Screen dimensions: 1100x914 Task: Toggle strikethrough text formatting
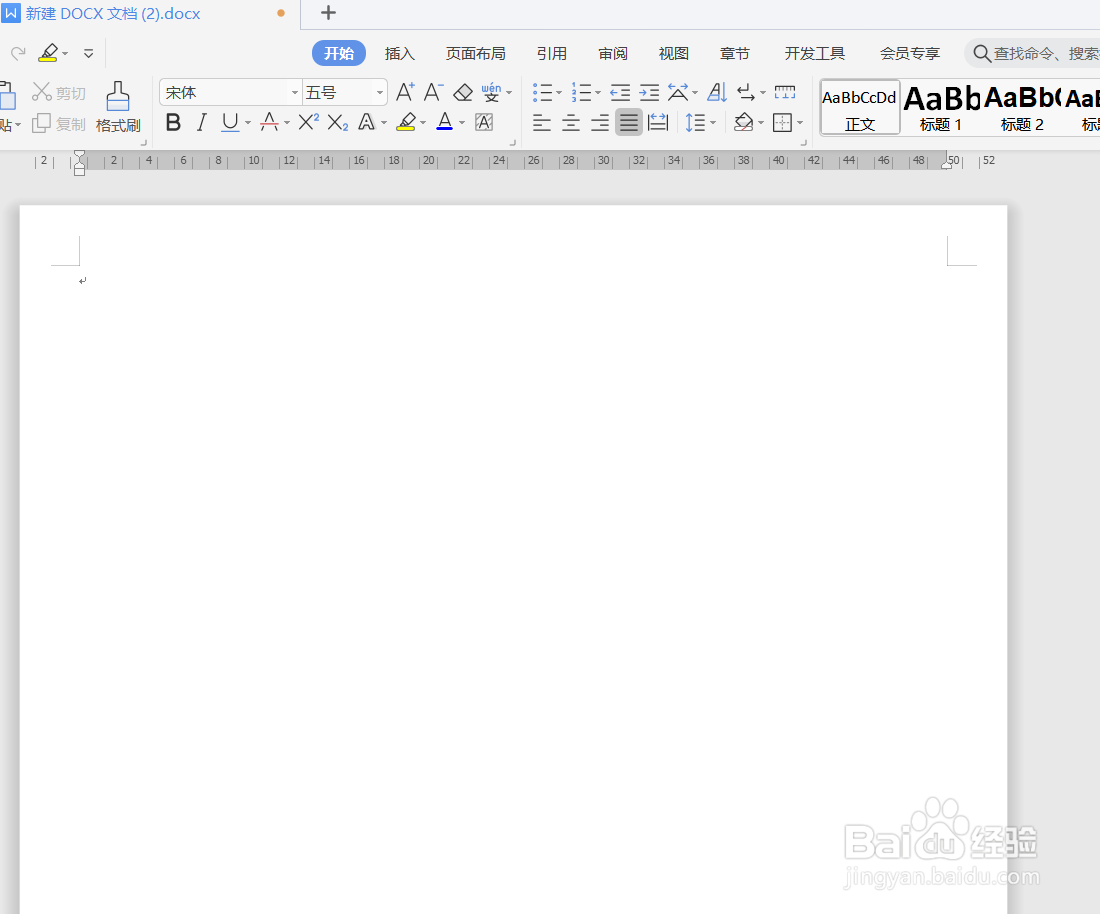tap(269, 123)
